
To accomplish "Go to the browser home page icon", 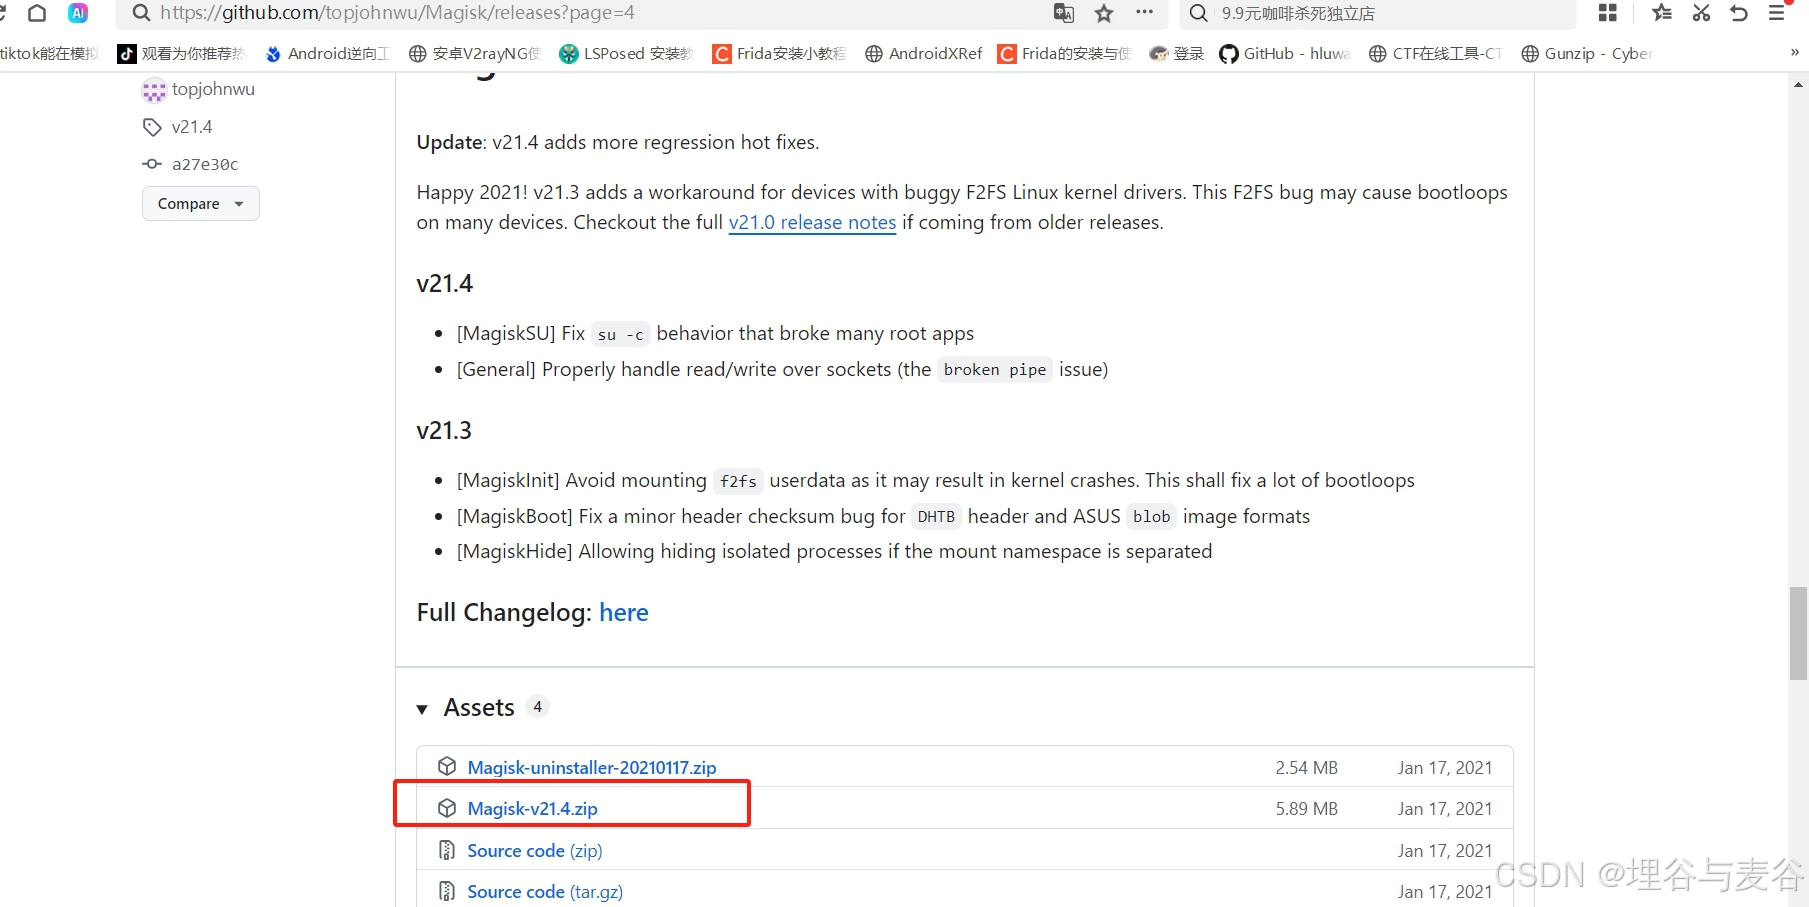I will click(x=37, y=13).
